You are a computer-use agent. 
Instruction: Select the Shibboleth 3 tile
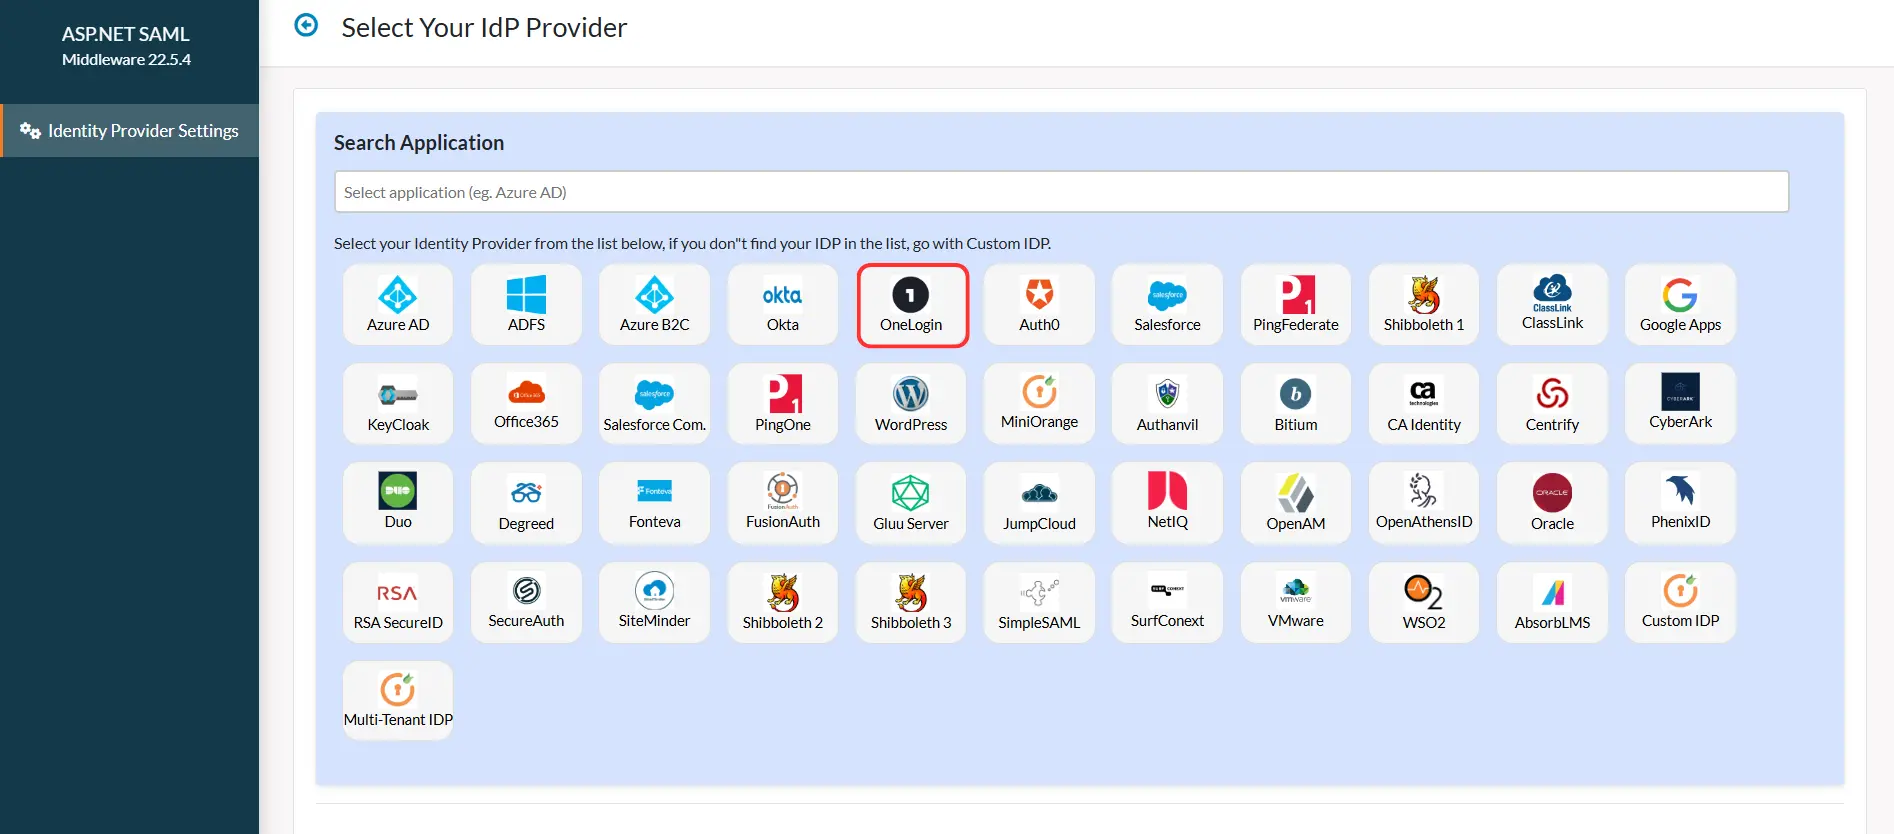coord(911,602)
